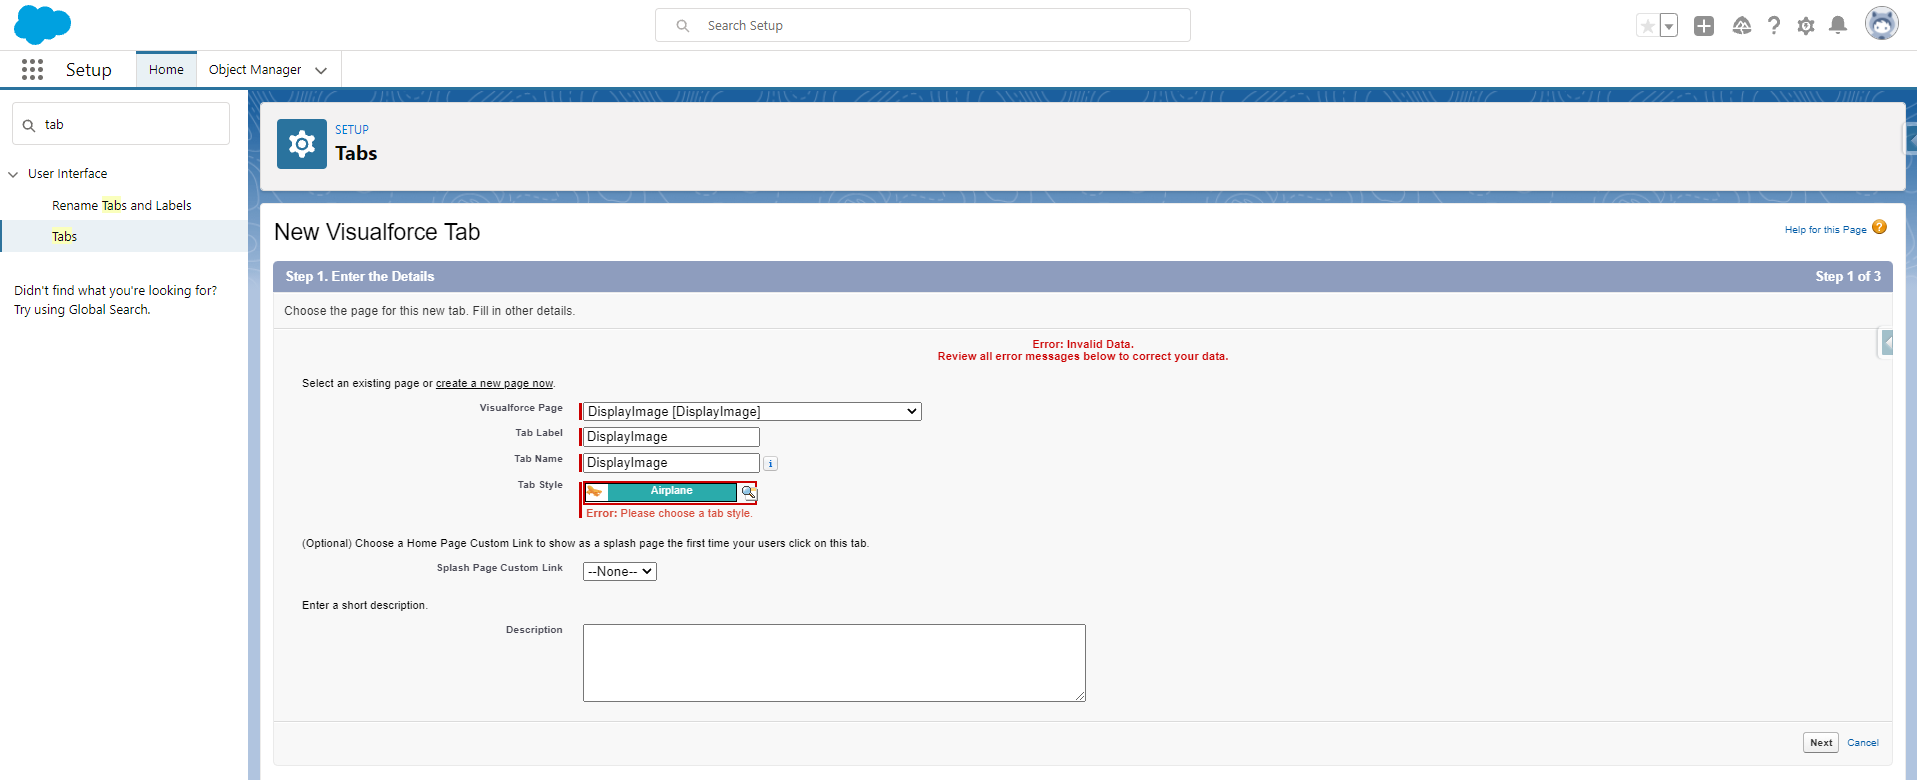Screen dimensions: 1917x780
Task: Open the App Launcher grid icon
Action: tap(32, 69)
